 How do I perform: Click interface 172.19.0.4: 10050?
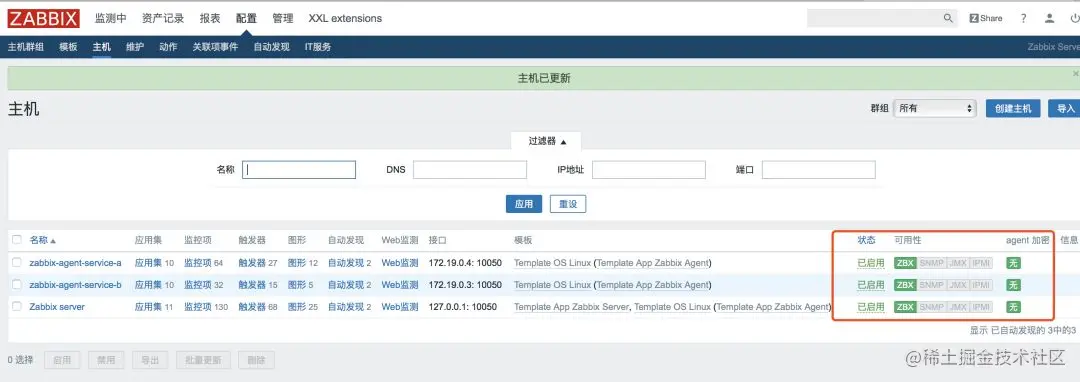[x=465, y=263]
